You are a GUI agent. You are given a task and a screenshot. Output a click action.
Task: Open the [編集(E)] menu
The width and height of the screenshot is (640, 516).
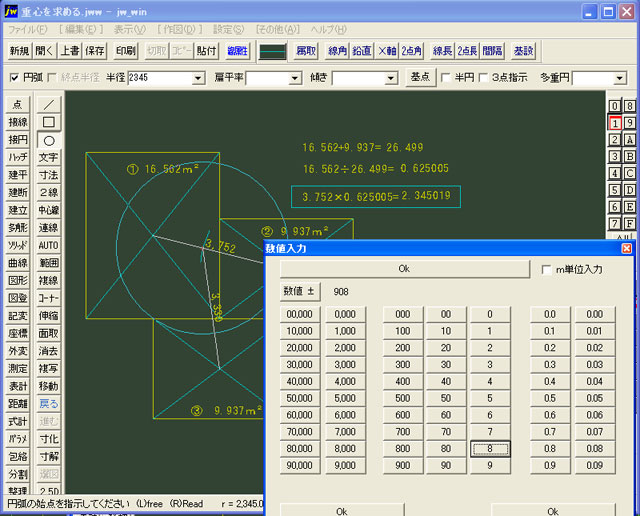pyautogui.click(x=81, y=29)
